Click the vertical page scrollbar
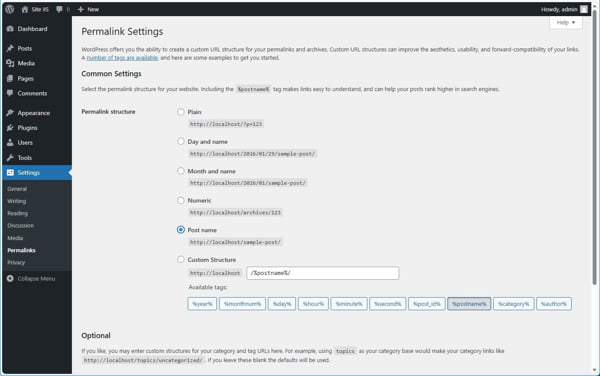 point(594,147)
